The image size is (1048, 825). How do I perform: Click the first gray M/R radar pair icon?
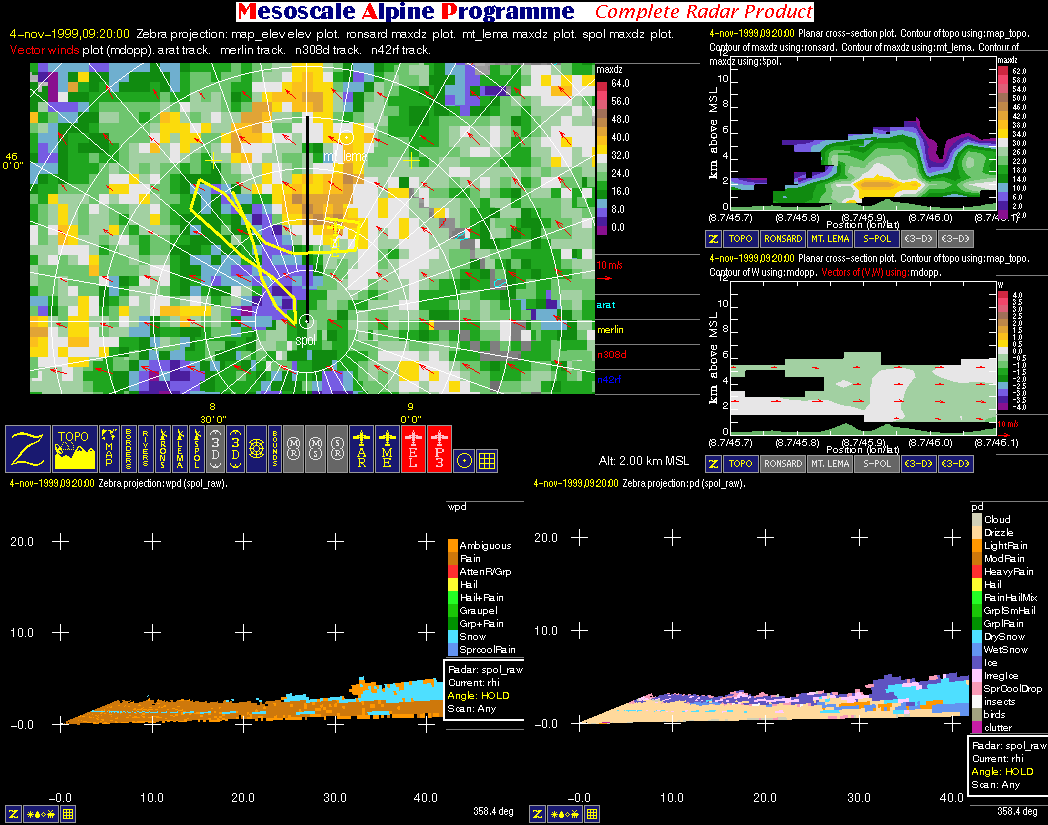click(293, 449)
